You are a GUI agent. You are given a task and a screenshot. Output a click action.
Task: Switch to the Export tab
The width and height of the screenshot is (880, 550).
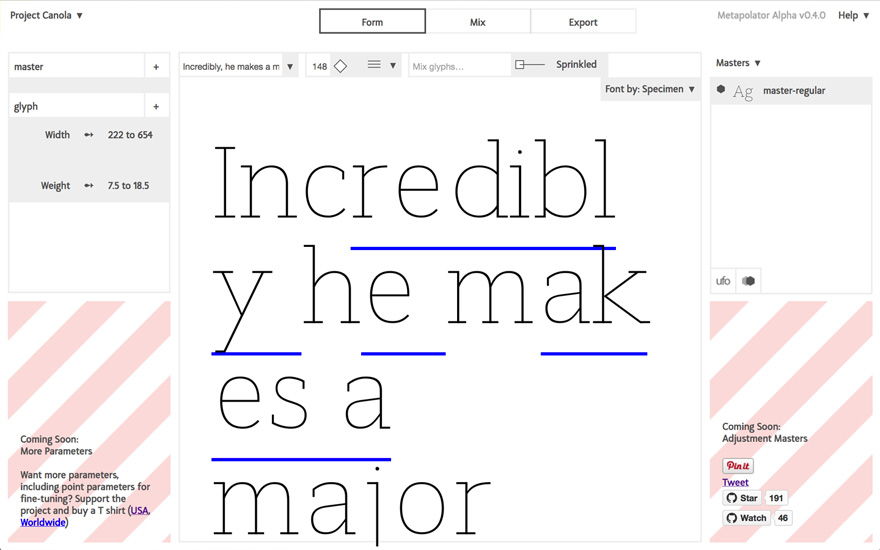tap(582, 22)
